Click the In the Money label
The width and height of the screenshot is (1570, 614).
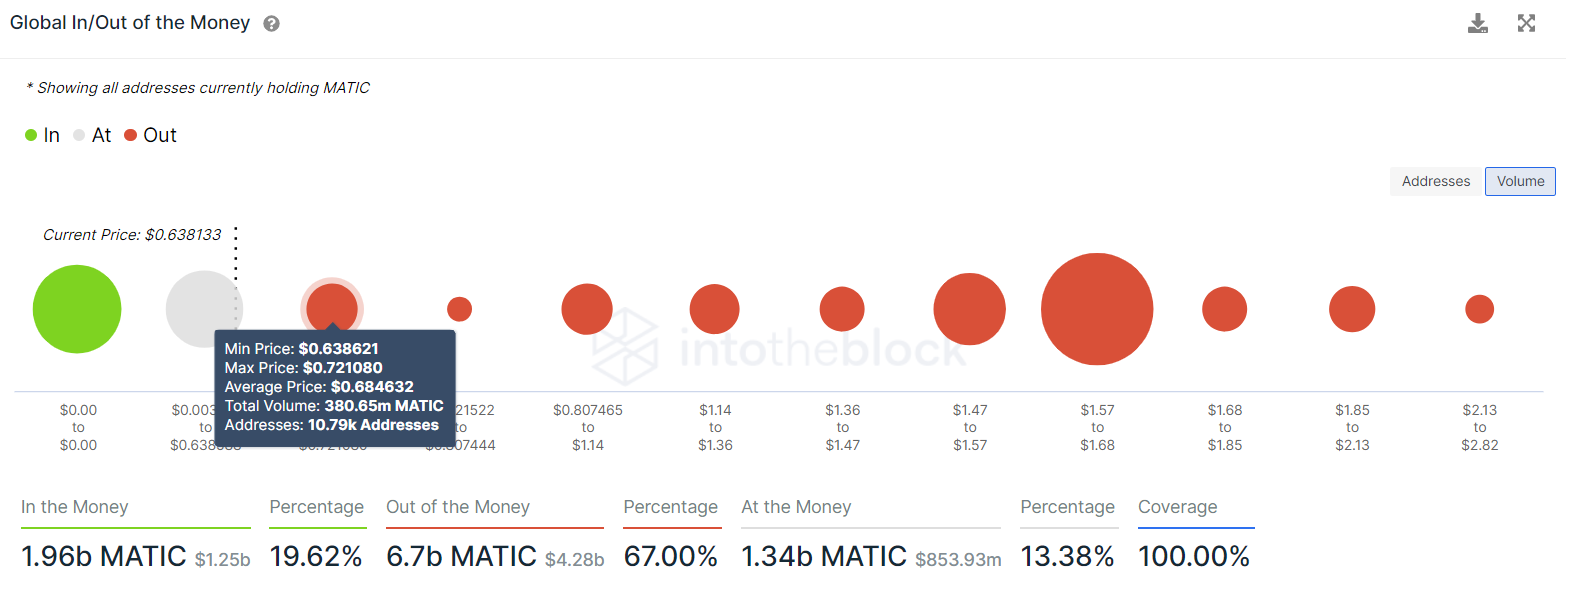click(x=75, y=507)
